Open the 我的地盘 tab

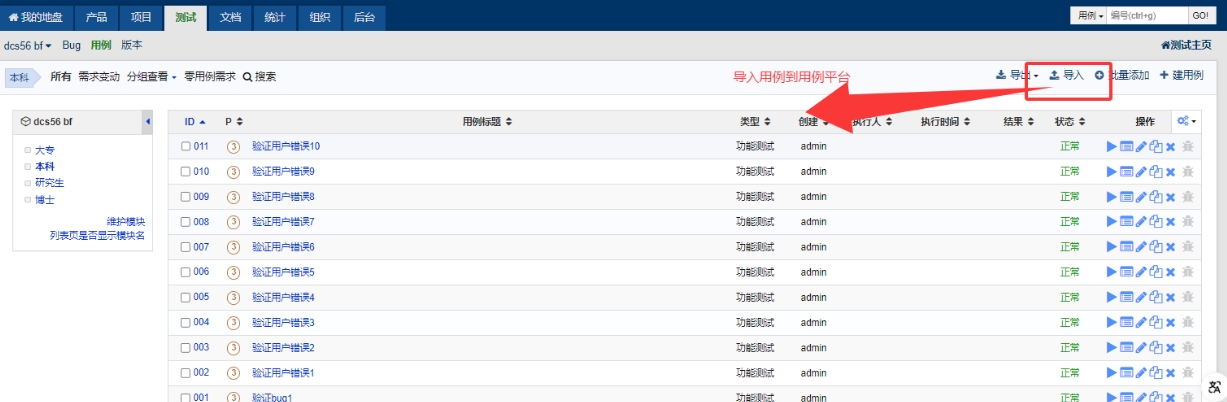[x=36, y=17]
